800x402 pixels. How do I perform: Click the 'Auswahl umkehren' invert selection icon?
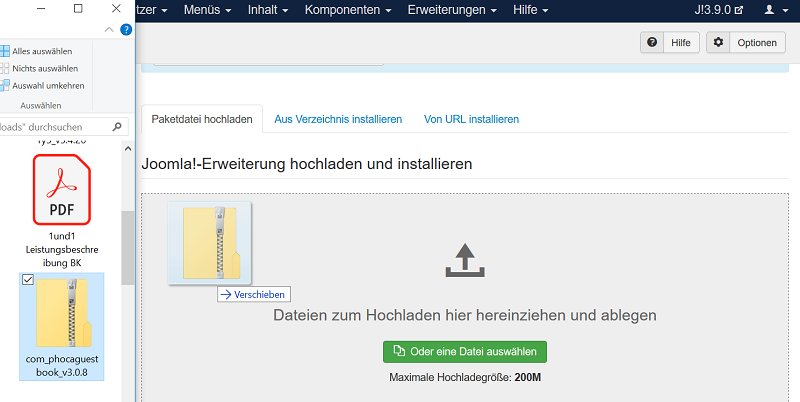click(5, 85)
